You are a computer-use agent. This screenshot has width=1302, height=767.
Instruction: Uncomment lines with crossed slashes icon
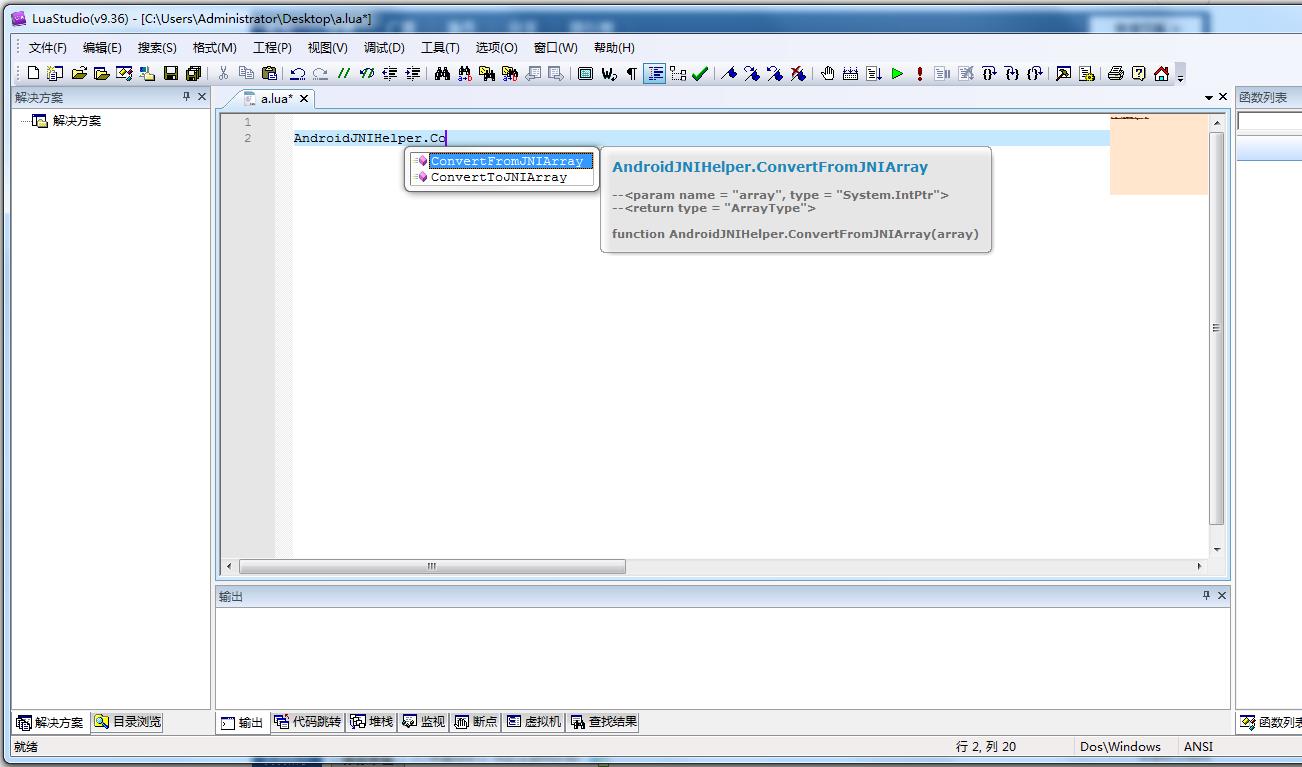pyautogui.click(x=366, y=73)
